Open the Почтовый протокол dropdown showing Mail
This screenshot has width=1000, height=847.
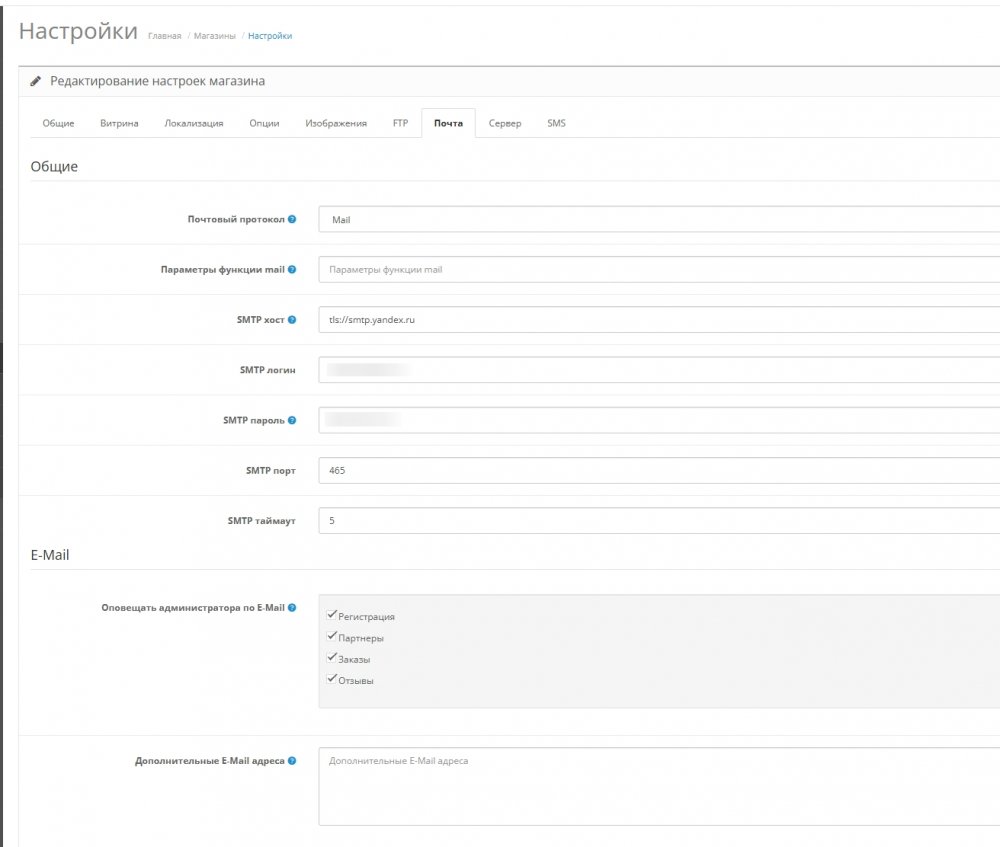coord(659,219)
